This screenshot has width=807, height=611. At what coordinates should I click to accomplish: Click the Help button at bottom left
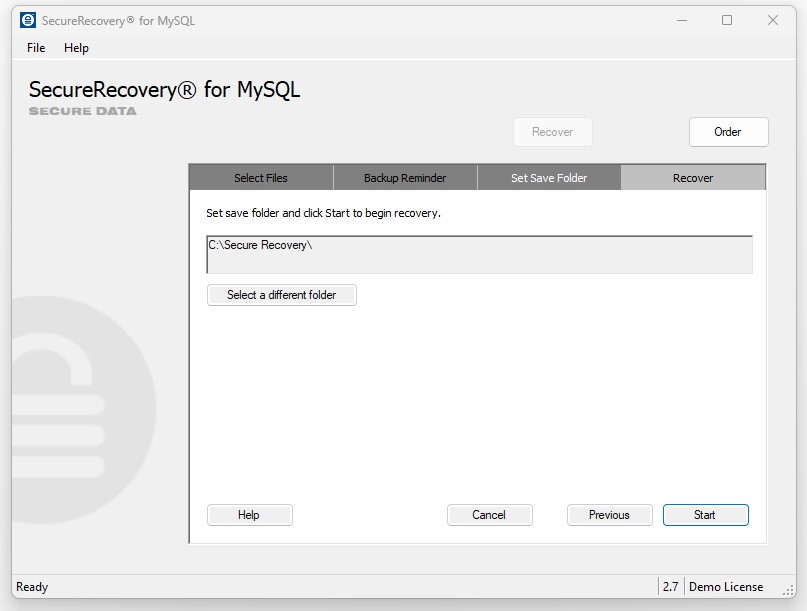coord(249,514)
